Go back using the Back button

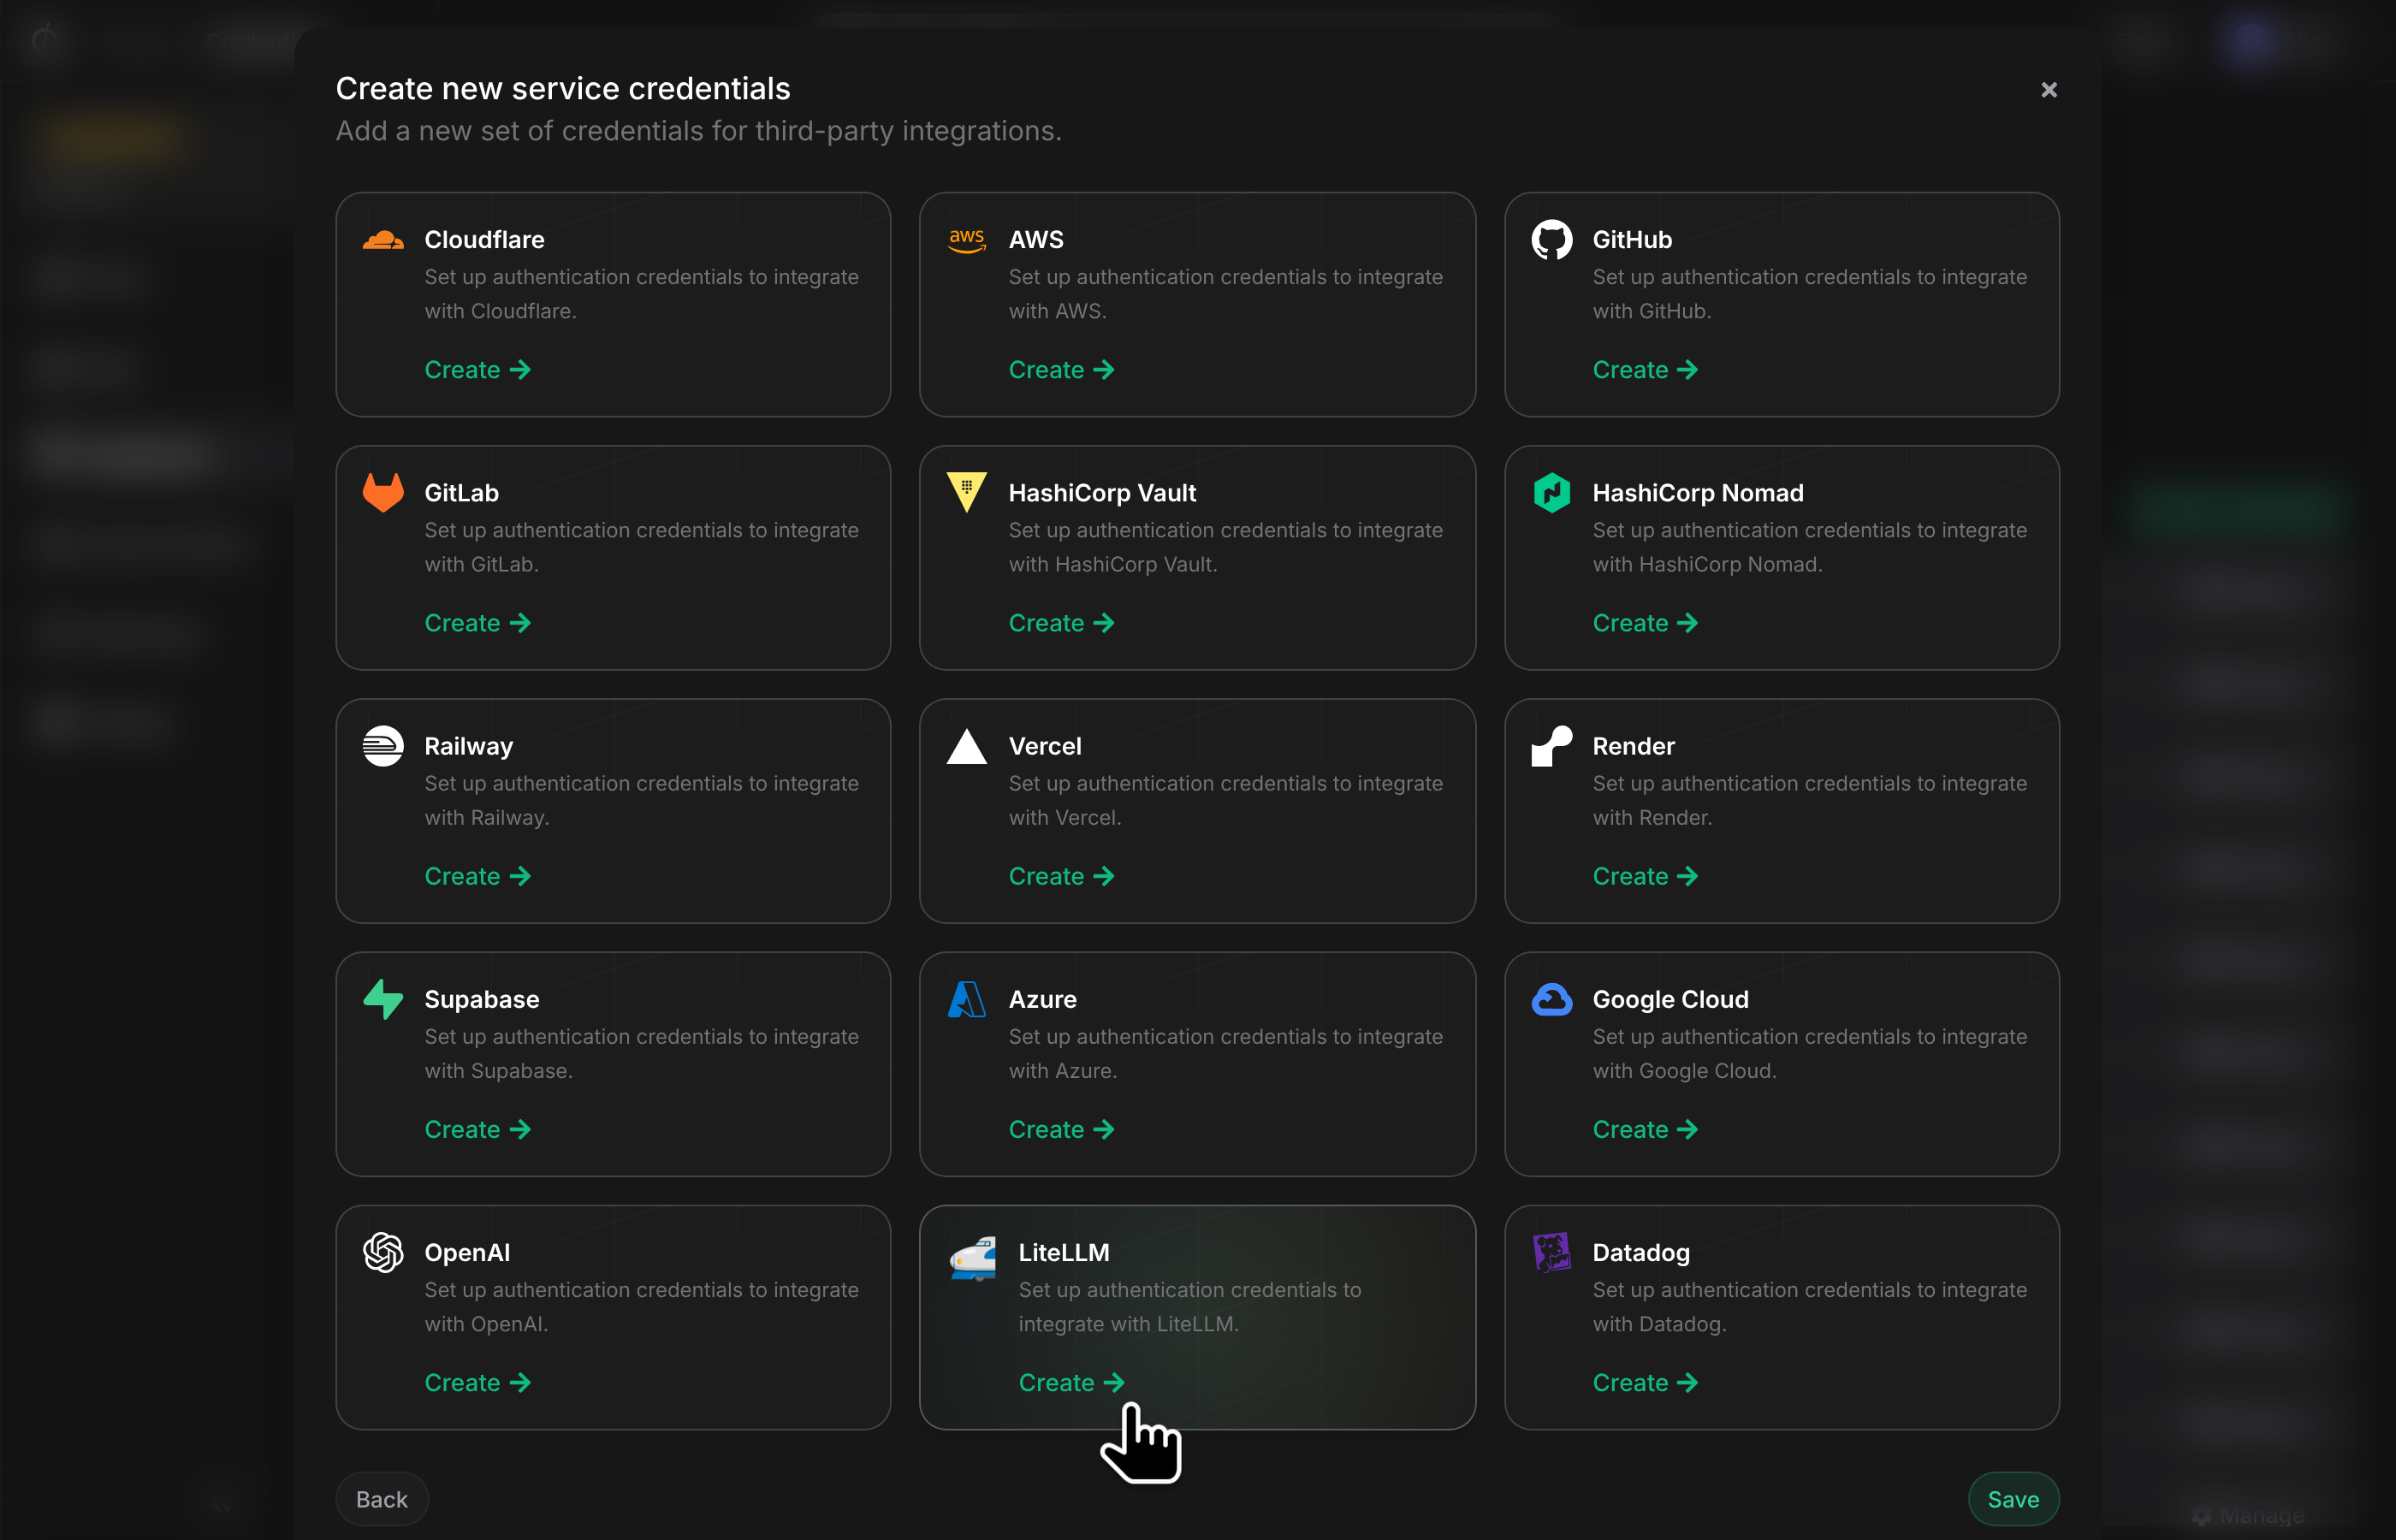tap(382, 1499)
